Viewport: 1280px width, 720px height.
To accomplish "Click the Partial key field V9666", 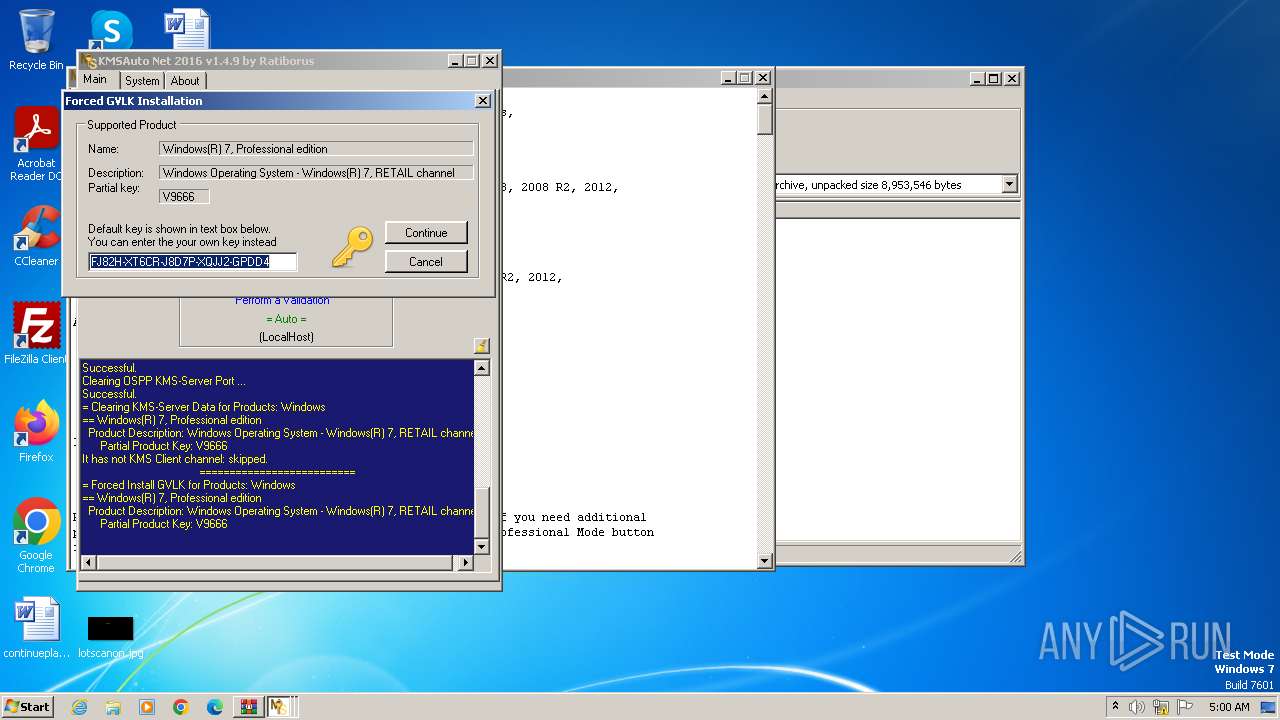I will [184, 197].
